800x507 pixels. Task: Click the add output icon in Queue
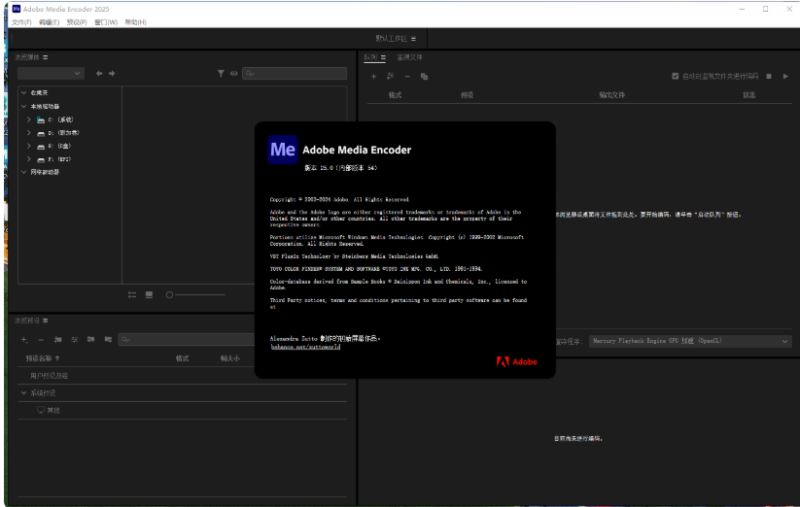(x=390, y=77)
